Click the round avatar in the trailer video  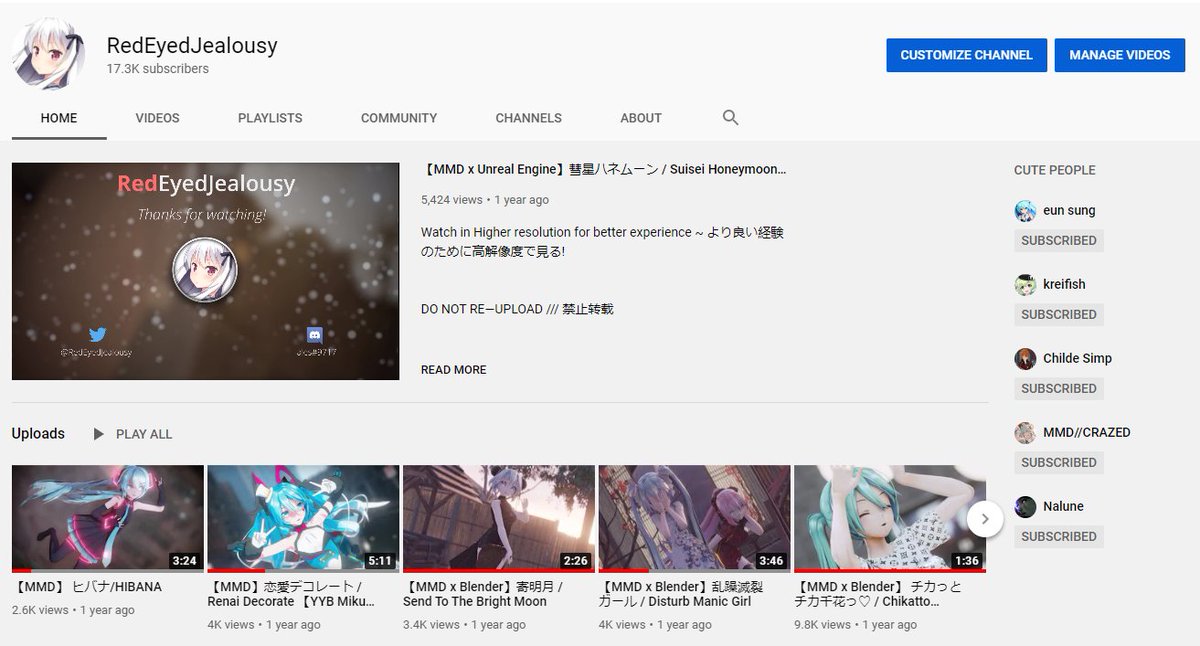point(205,270)
